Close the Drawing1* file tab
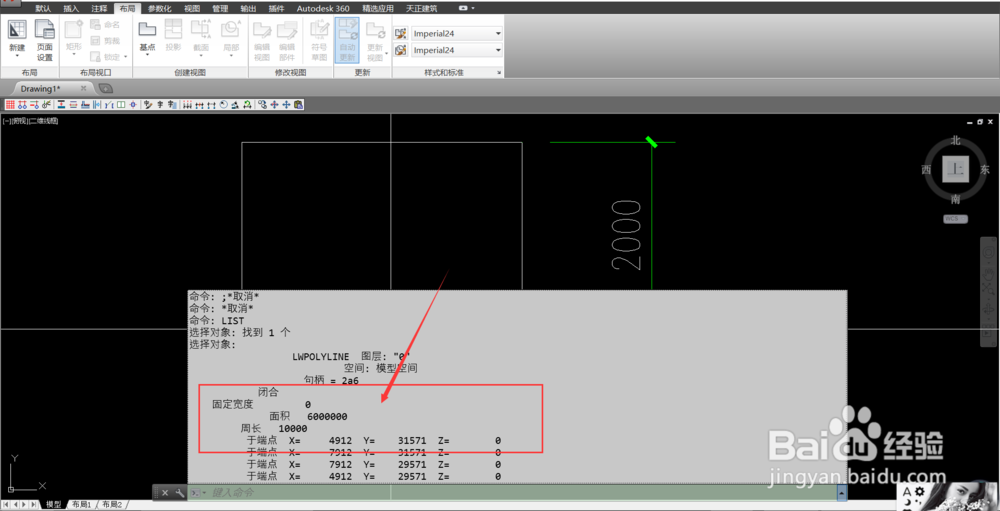This screenshot has width=1000, height=511. [83, 89]
